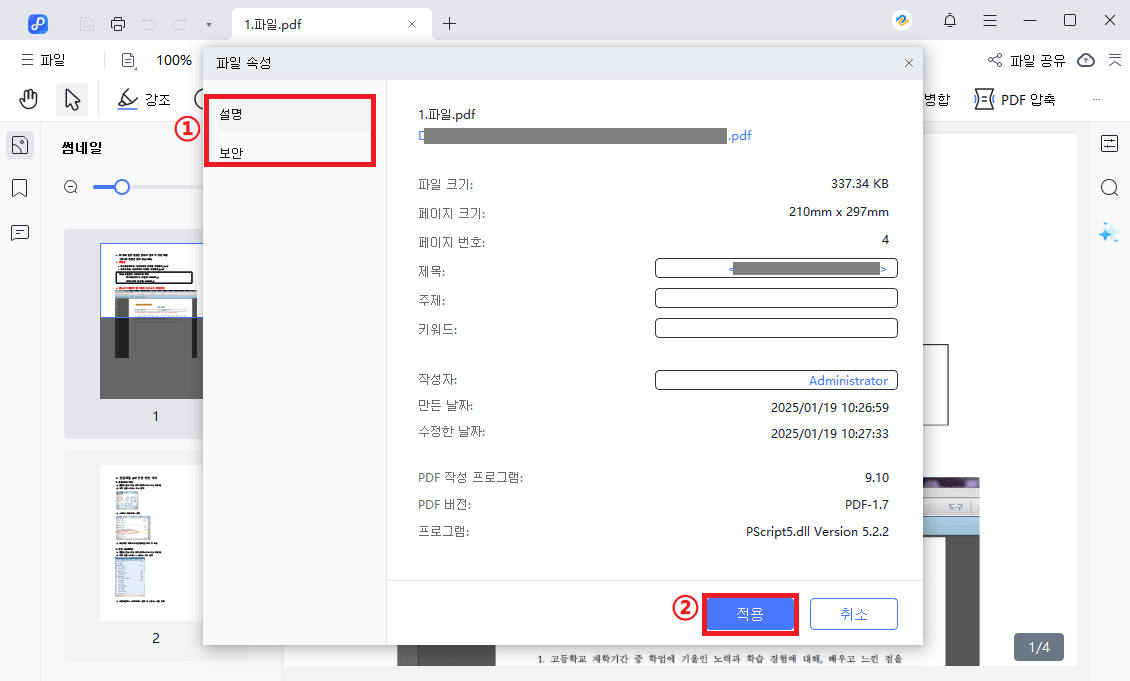Click the search magnifier icon on right sidebar
Screen dimensions: 1130x681
[1110, 188]
